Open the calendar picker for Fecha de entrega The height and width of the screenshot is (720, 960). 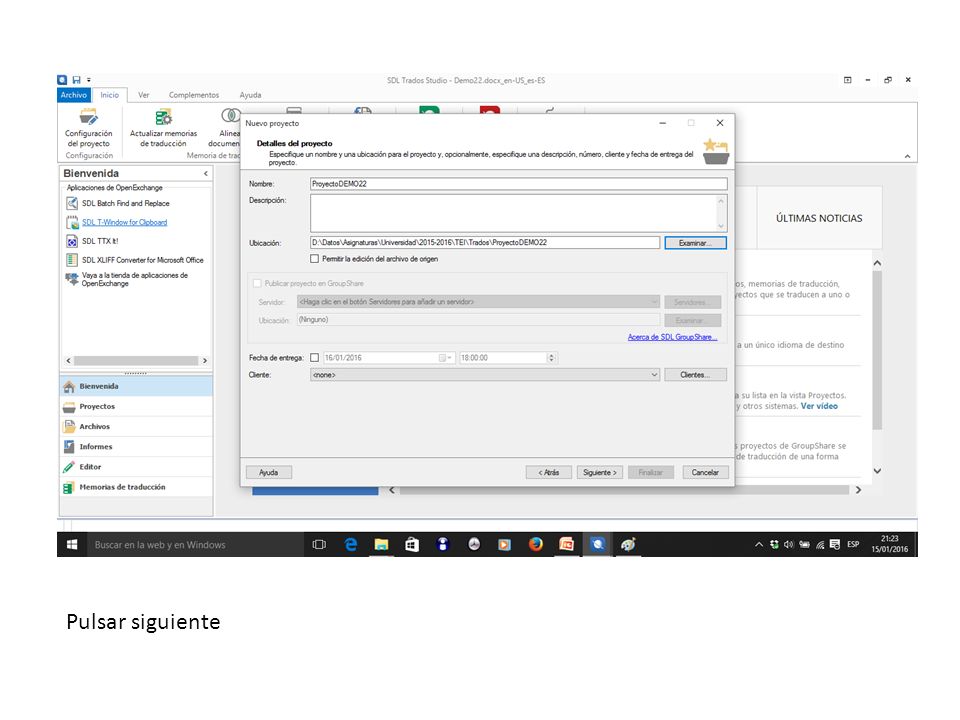tap(445, 358)
